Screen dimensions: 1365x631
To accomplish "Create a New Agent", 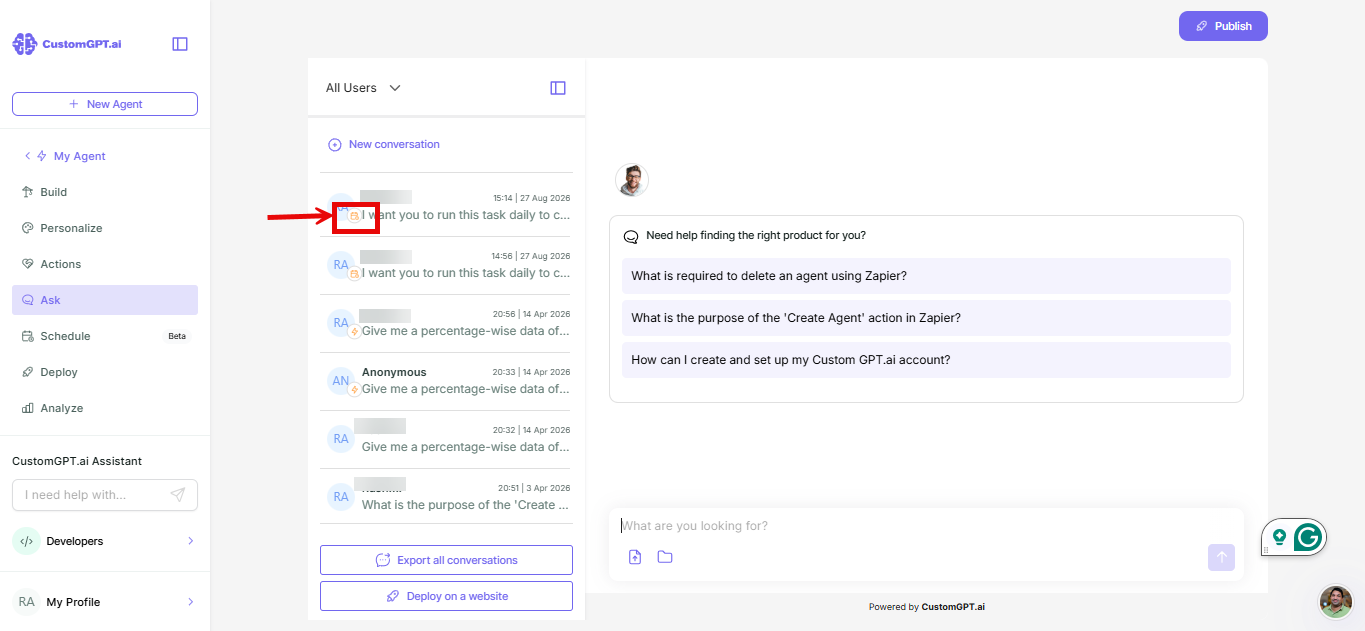I will [105, 104].
